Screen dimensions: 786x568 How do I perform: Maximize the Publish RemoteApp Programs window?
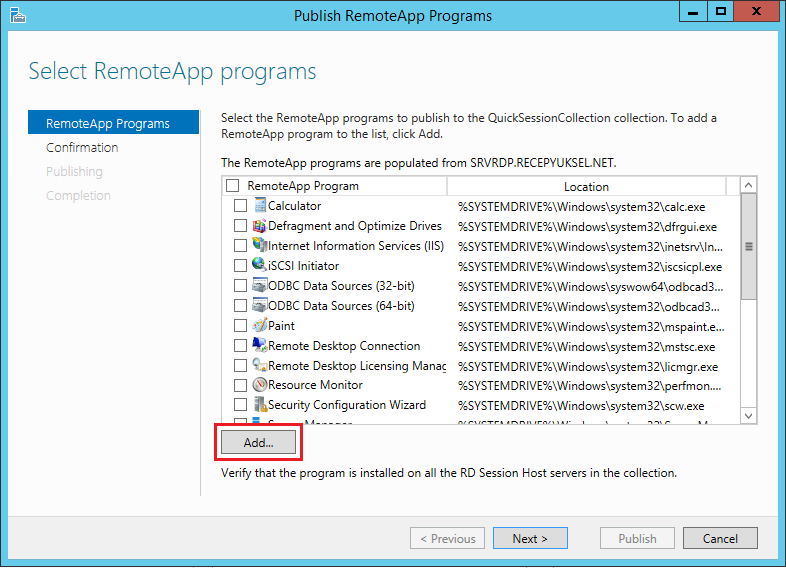[x=720, y=12]
